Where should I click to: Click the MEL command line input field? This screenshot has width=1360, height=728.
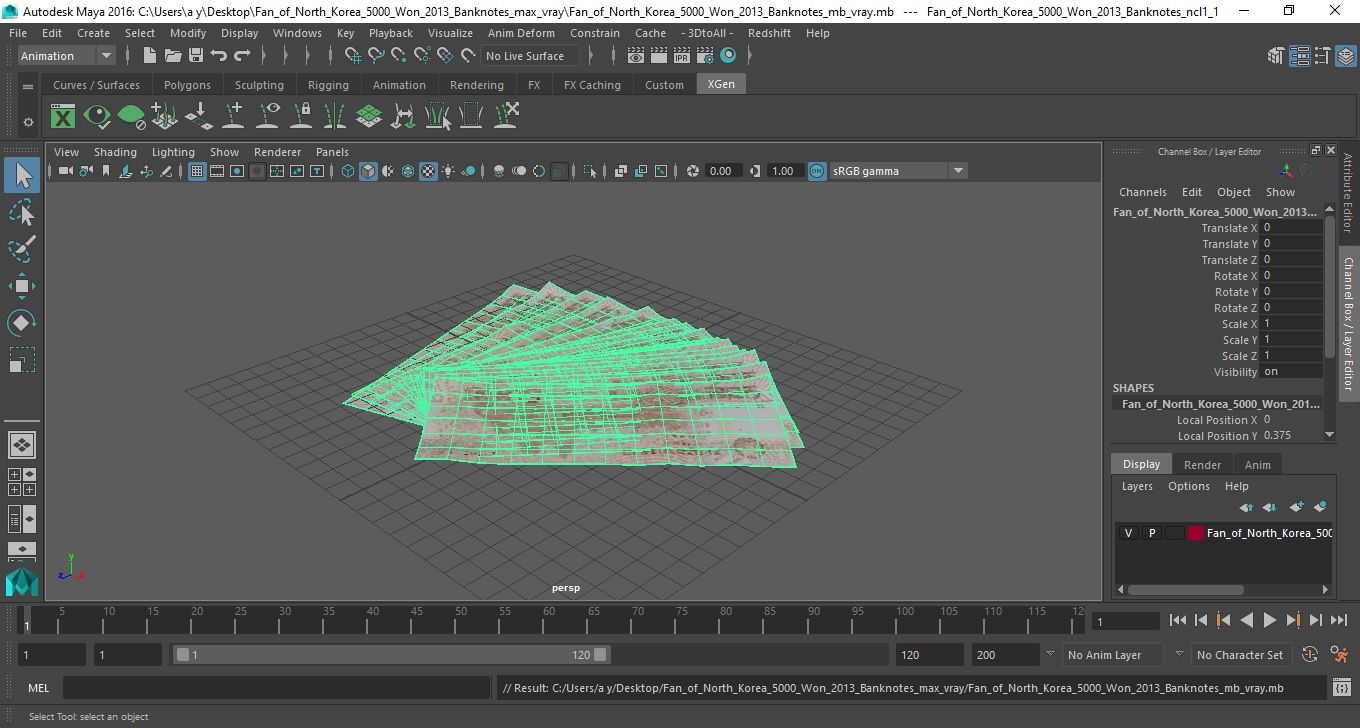coord(276,688)
